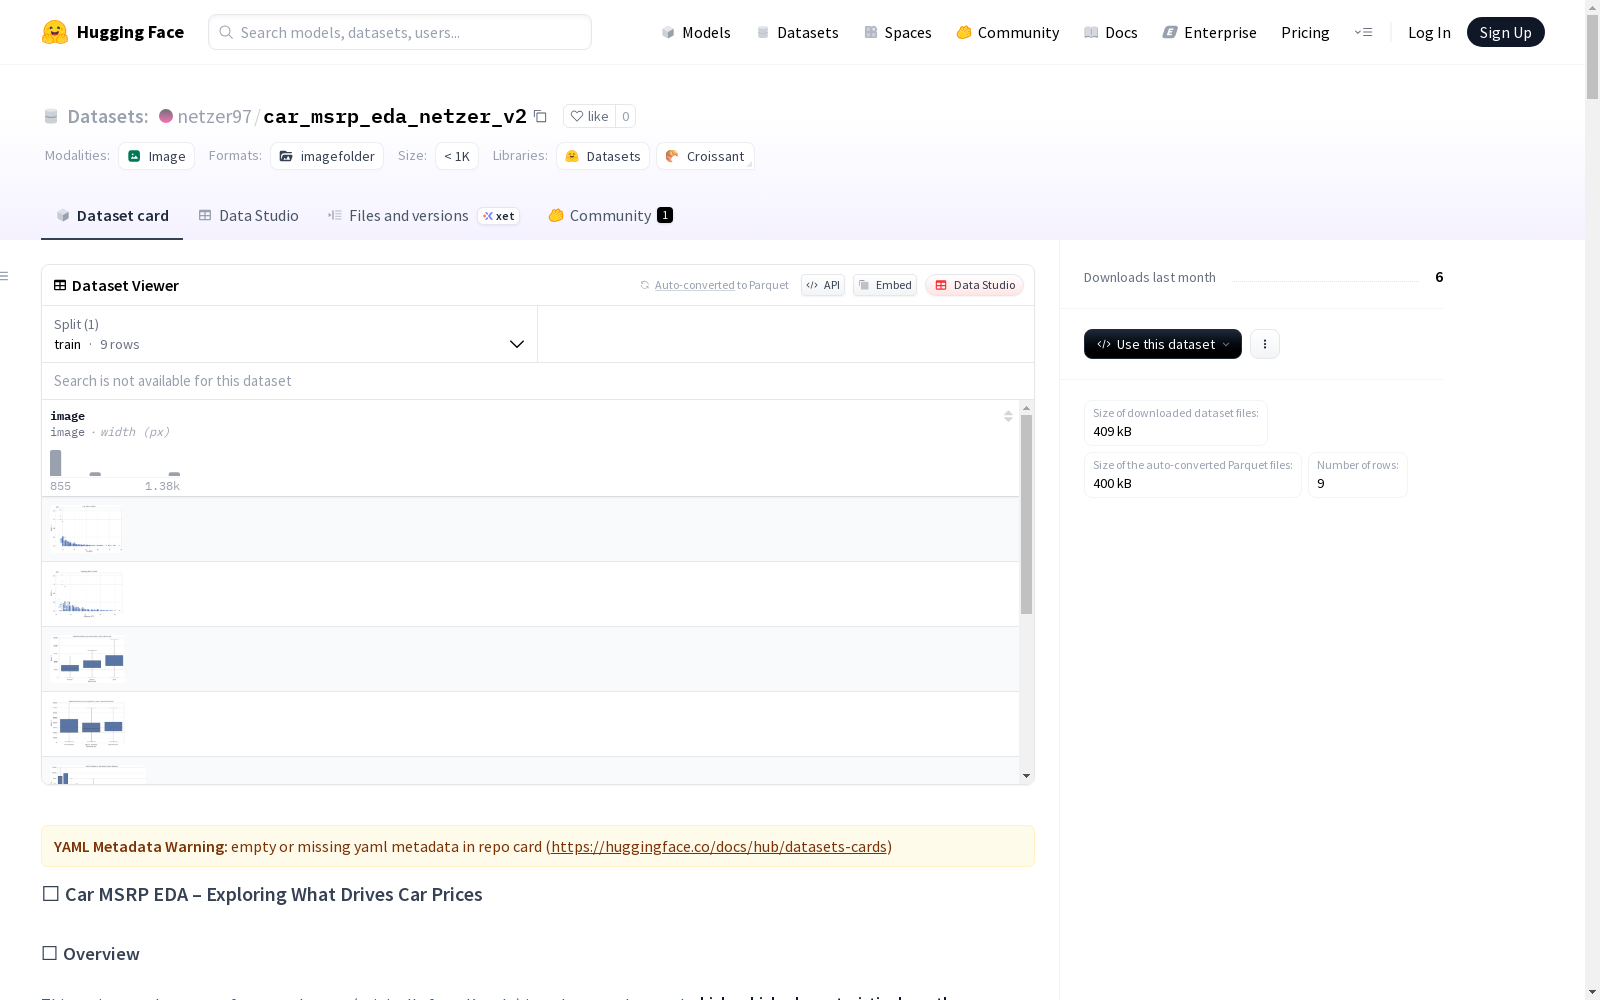Go to Spaces
Screen dimensions: 1600x1000
click(898, 32)
